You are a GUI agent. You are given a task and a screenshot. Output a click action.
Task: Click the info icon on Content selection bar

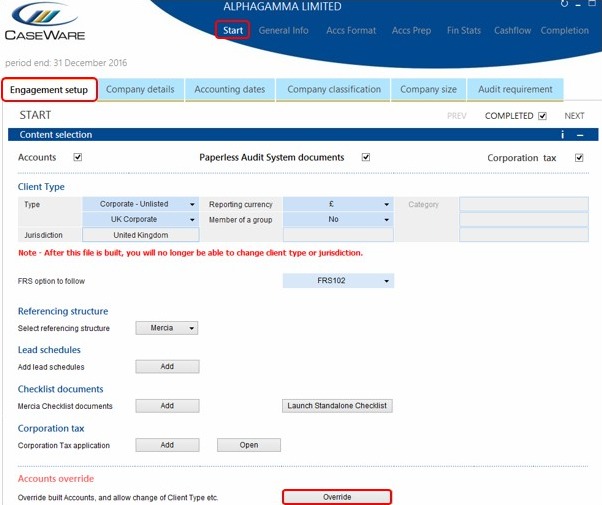[563, 134]
